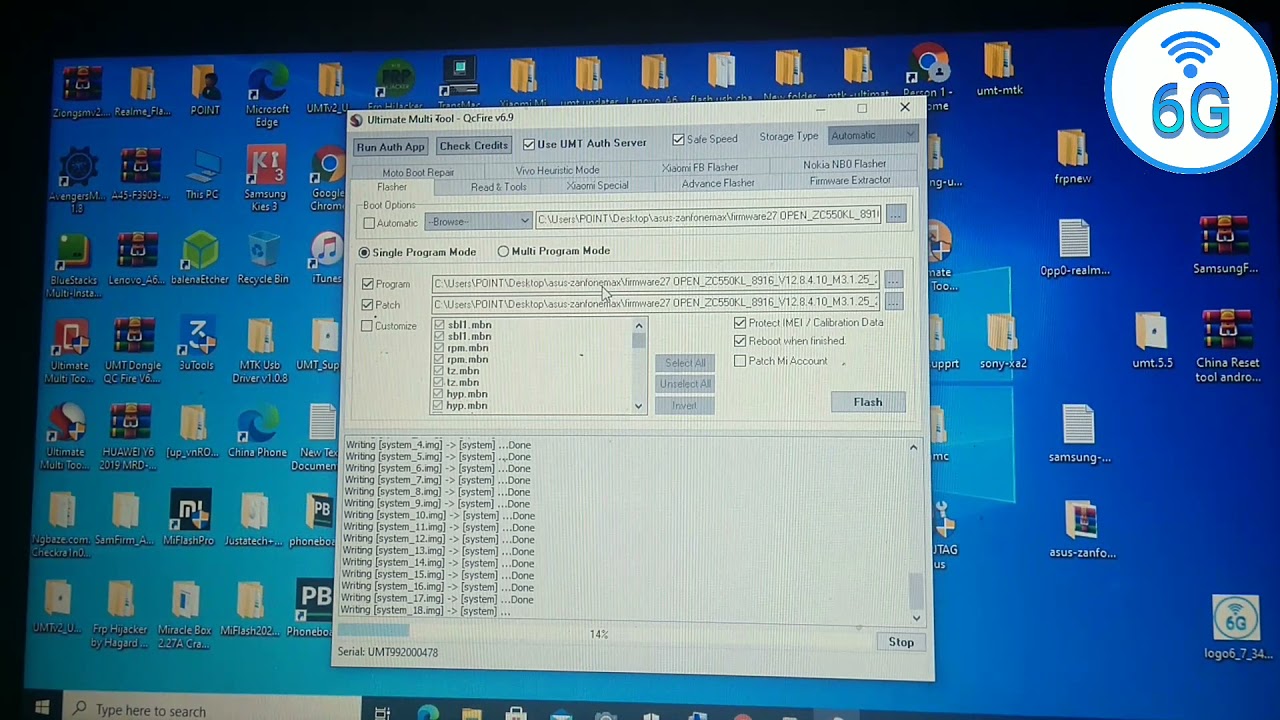Switch to Xiaomi FB Flasher tab
The width and height of the screenshot is (1280, 720).
(700, 168)
